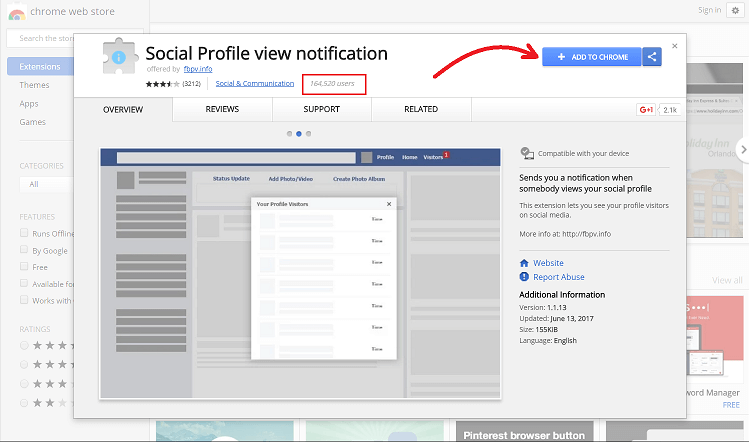Select the second screenshot carousel dot
749x442 pixels.
pyautogui.click(x=298, y=133)
